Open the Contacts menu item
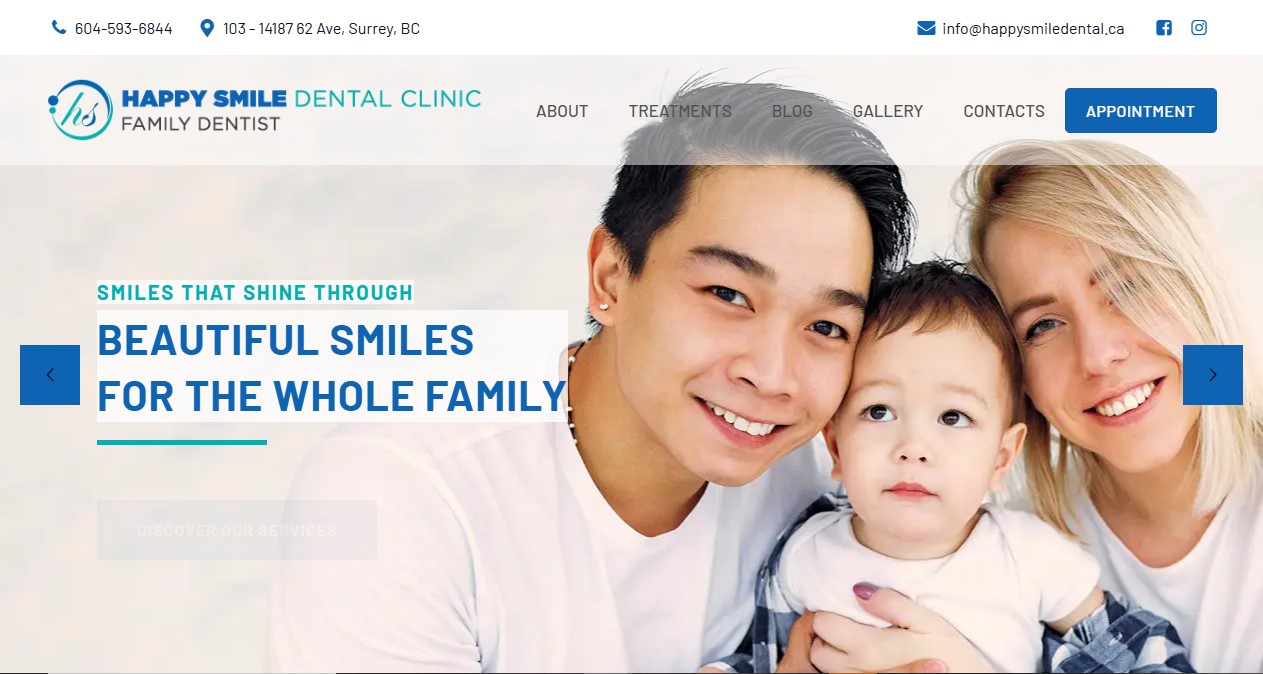 tap(1004, 111)
